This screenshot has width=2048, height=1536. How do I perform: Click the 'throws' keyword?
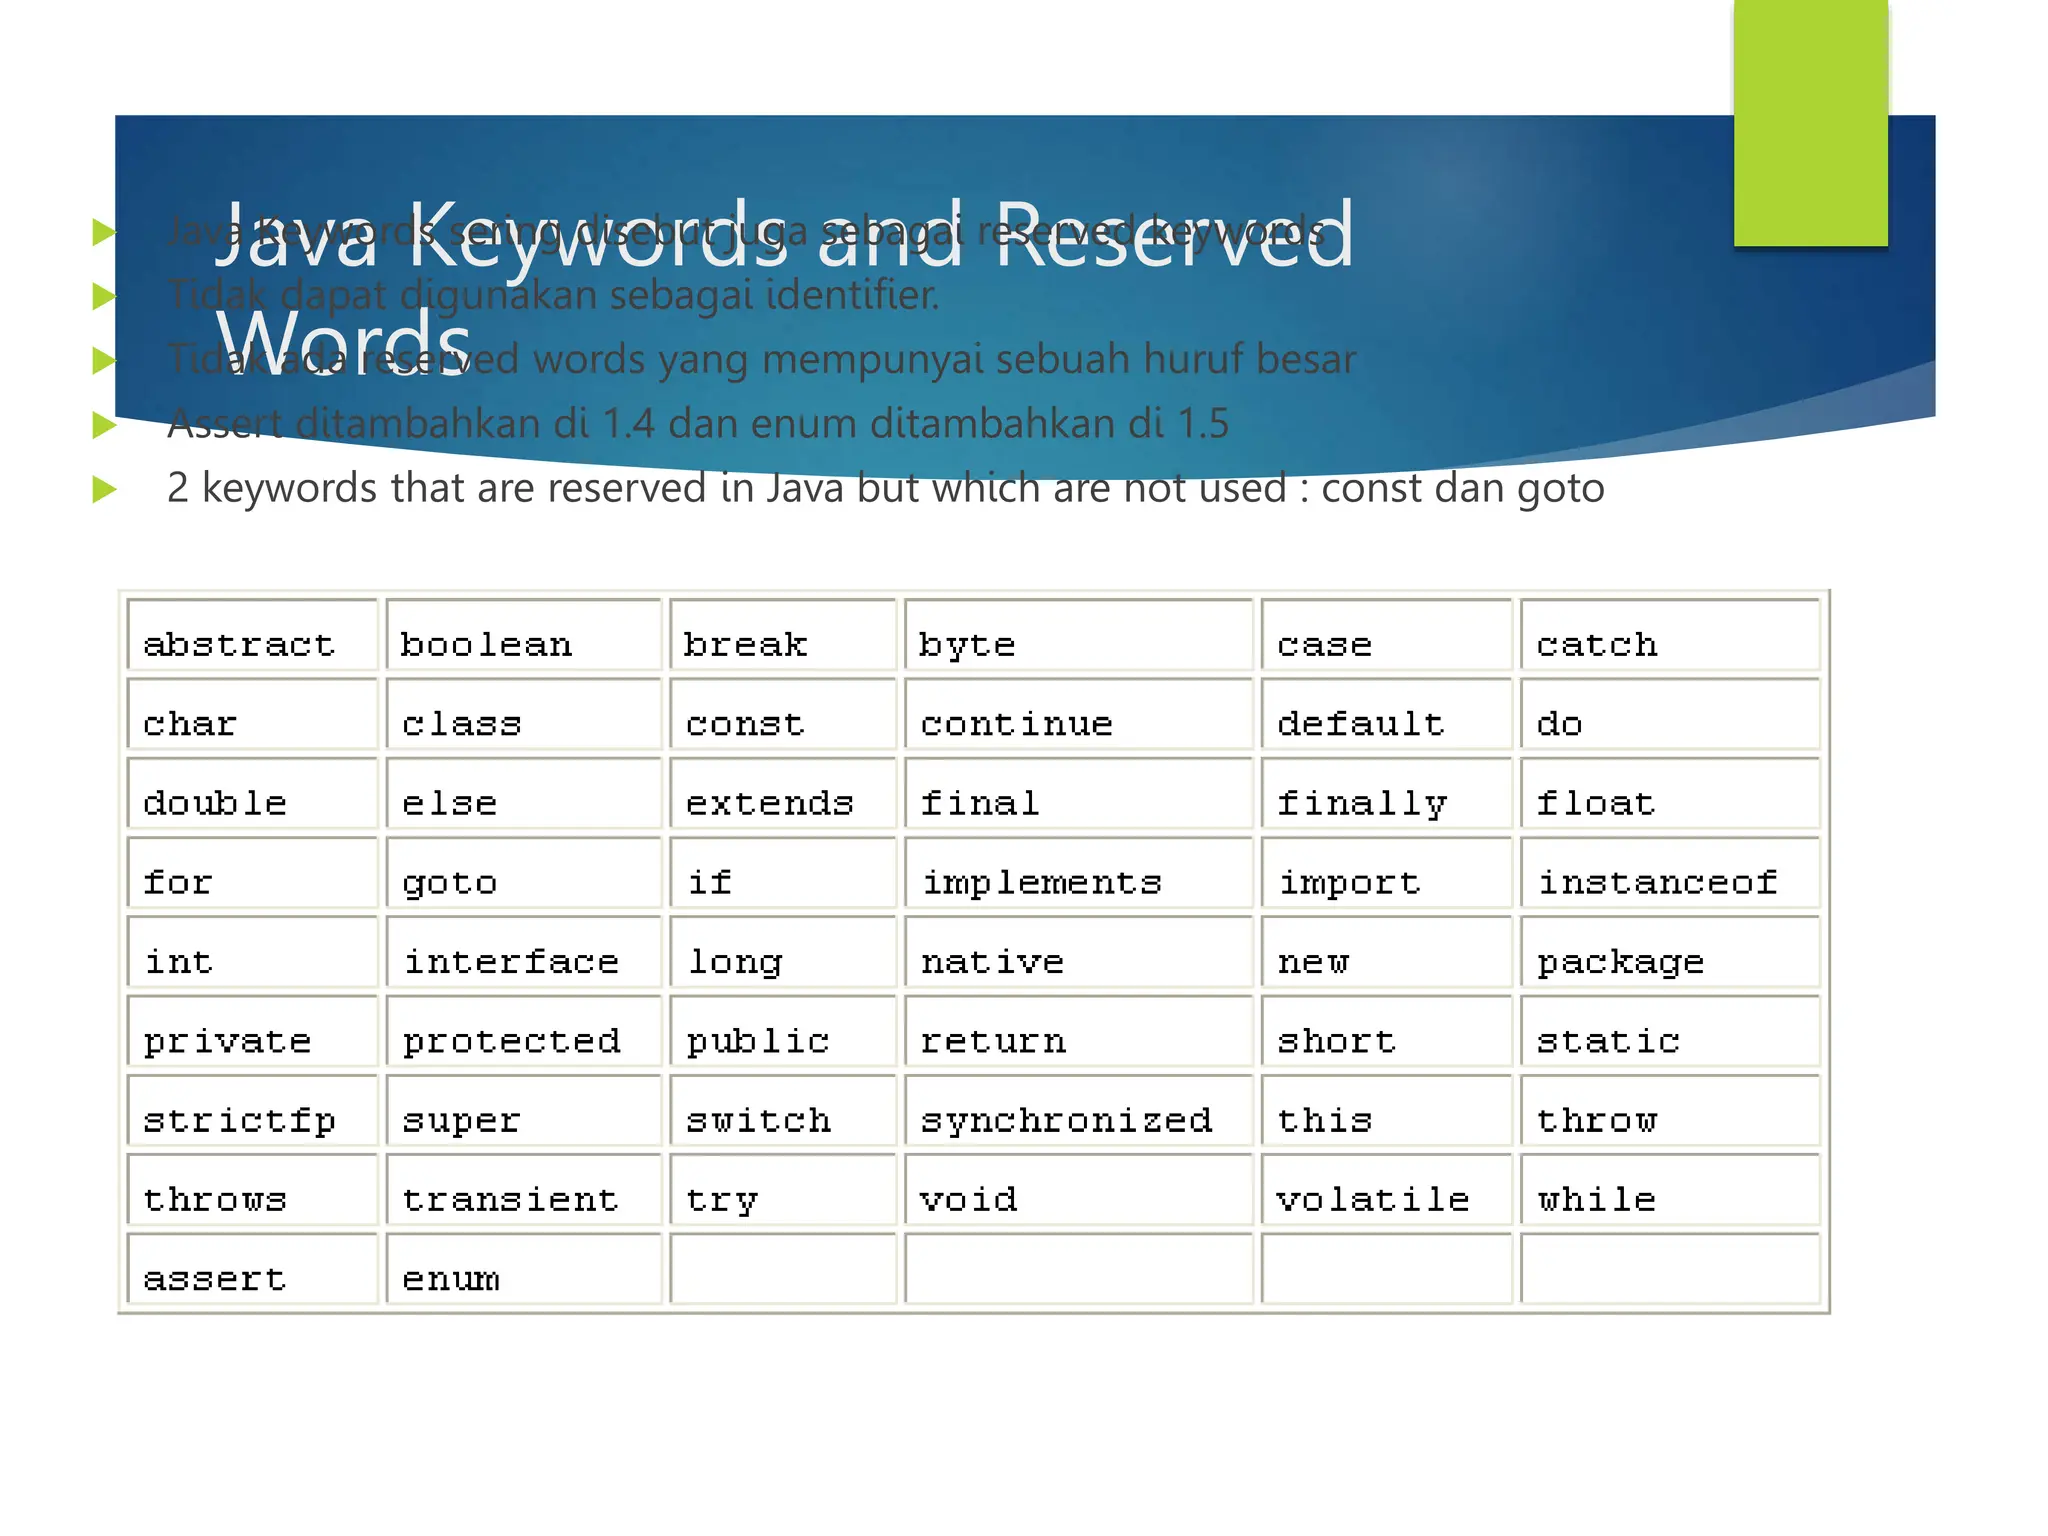coord(215,1198)
